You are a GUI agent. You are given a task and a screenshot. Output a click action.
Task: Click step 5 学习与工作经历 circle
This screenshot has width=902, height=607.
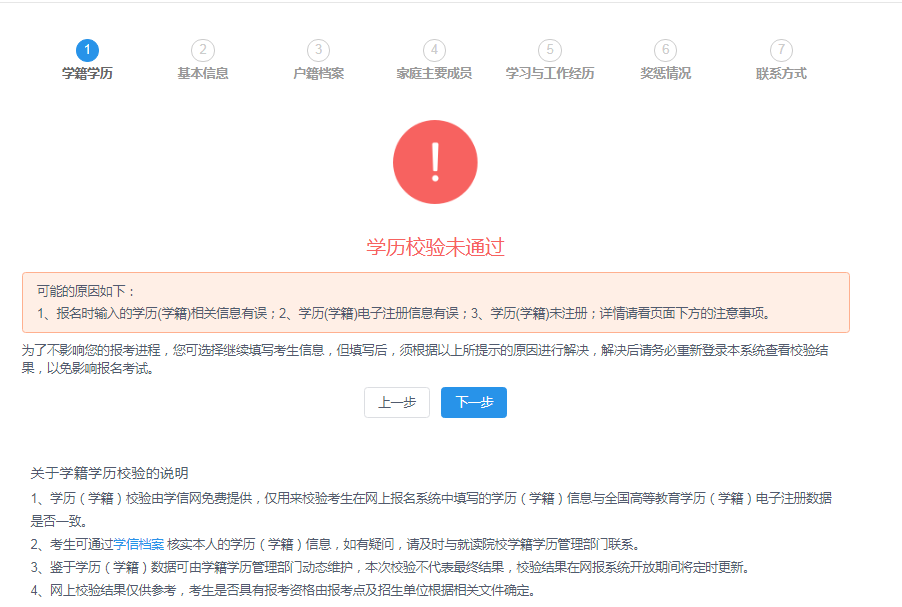pos(549,49)
